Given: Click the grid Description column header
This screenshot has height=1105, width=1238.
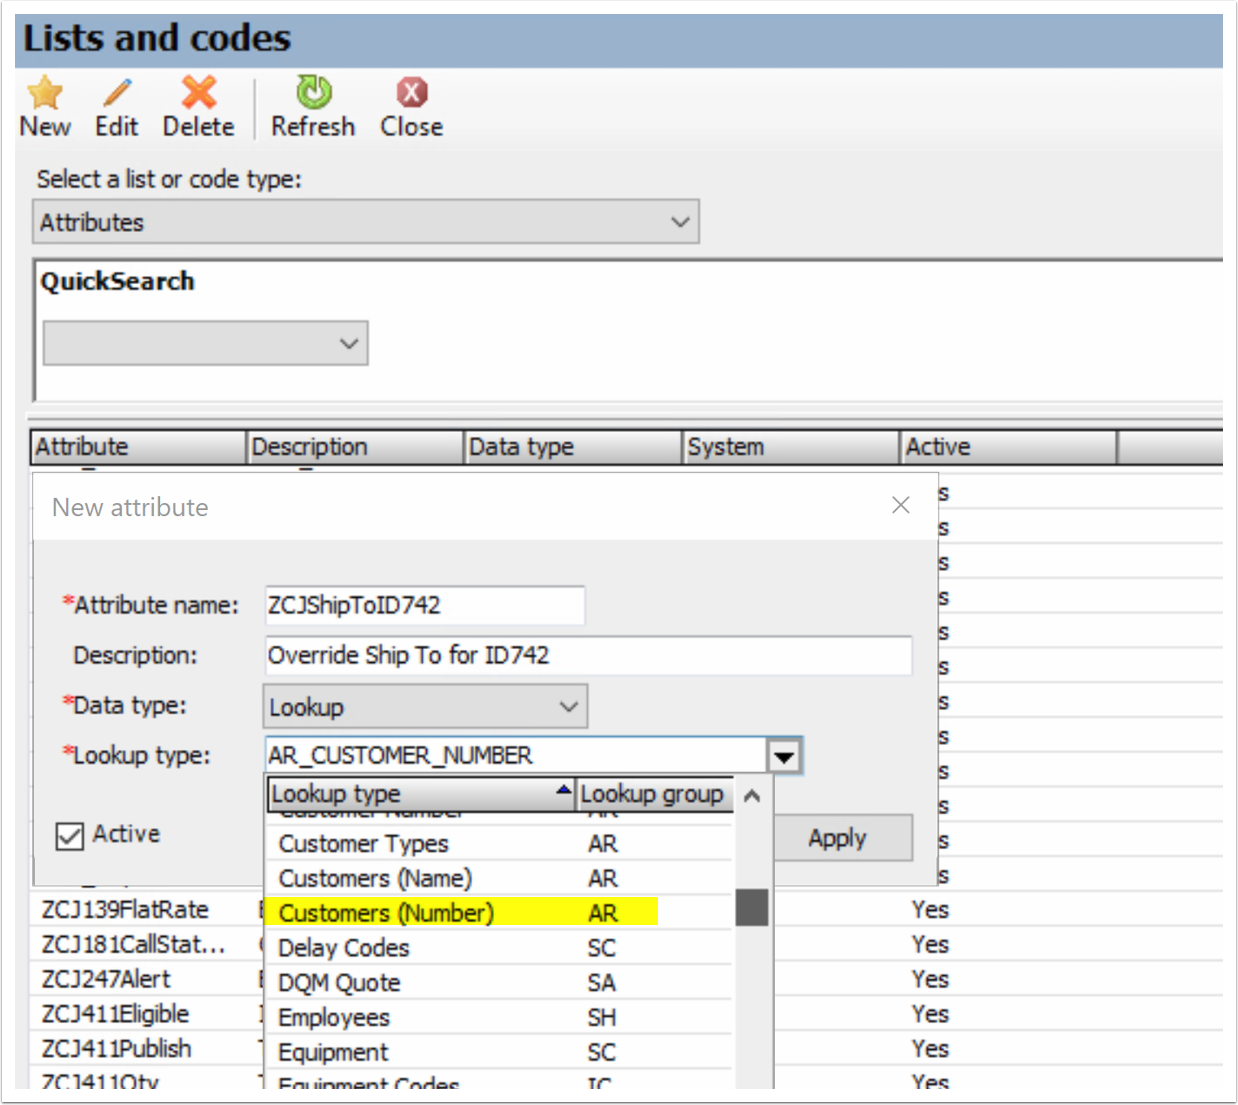Looking at the screenshot, I should 355,447.
